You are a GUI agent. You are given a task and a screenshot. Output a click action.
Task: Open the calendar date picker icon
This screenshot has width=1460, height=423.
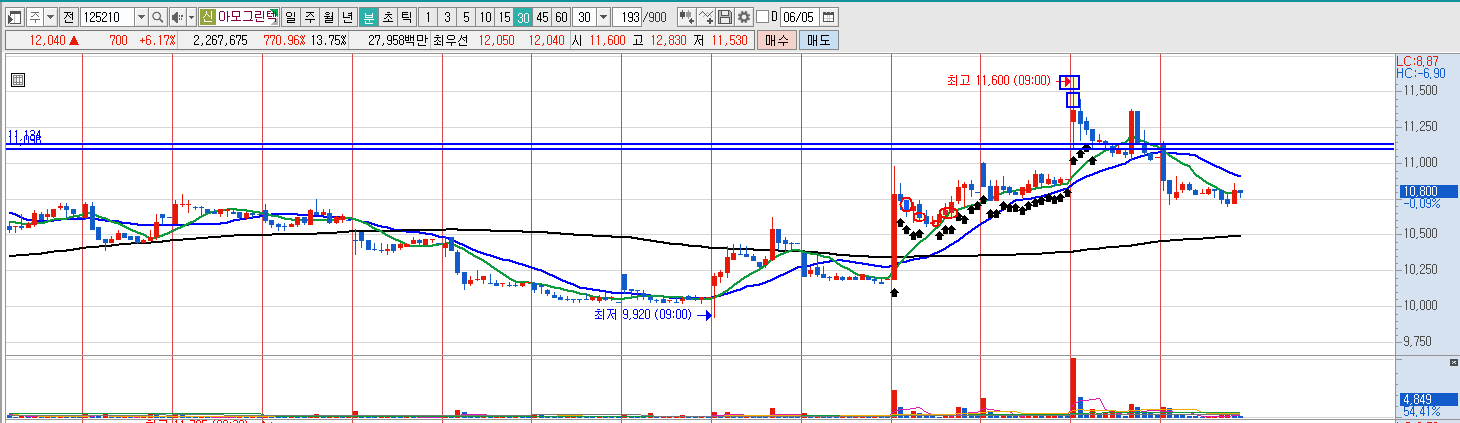click(x=829, y=17)
